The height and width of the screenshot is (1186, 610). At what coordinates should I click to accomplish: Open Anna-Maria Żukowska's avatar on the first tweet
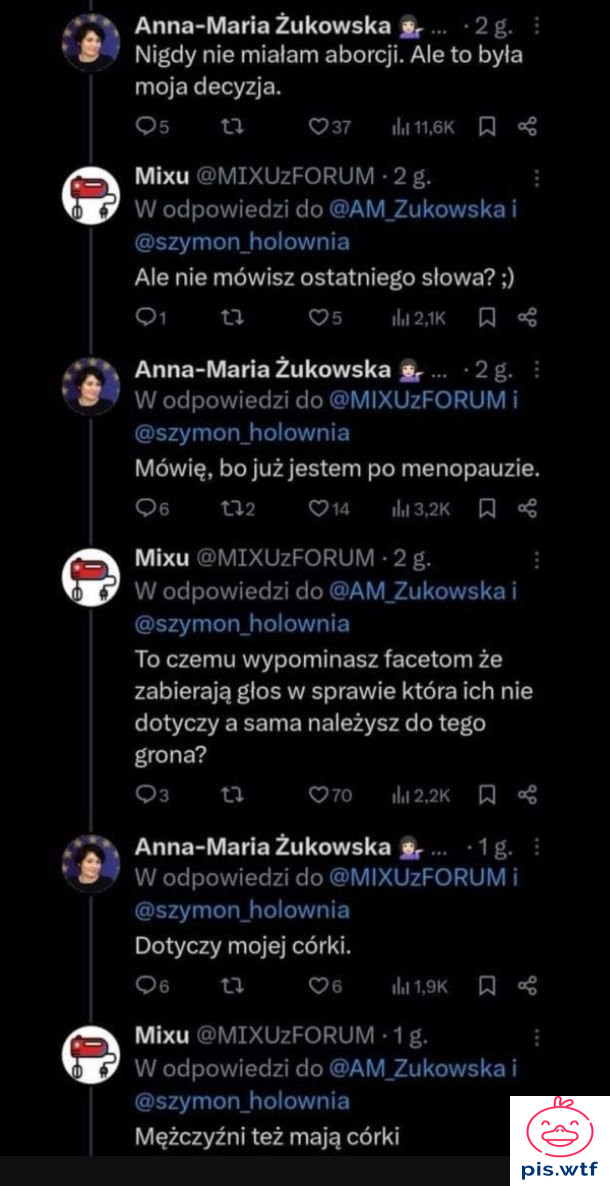(92, 47)
